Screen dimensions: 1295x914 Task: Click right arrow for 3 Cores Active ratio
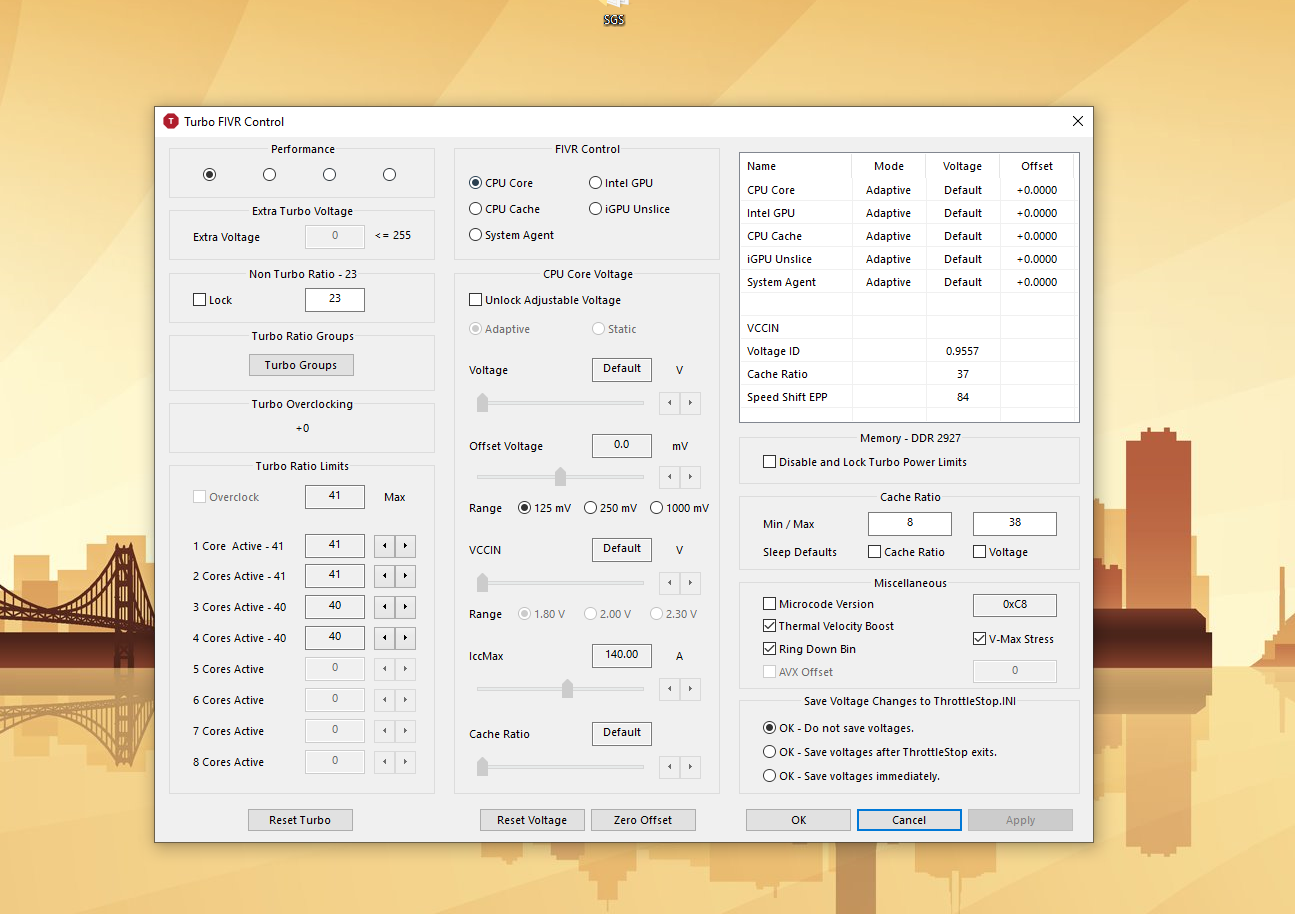click(x=405, y=607)
